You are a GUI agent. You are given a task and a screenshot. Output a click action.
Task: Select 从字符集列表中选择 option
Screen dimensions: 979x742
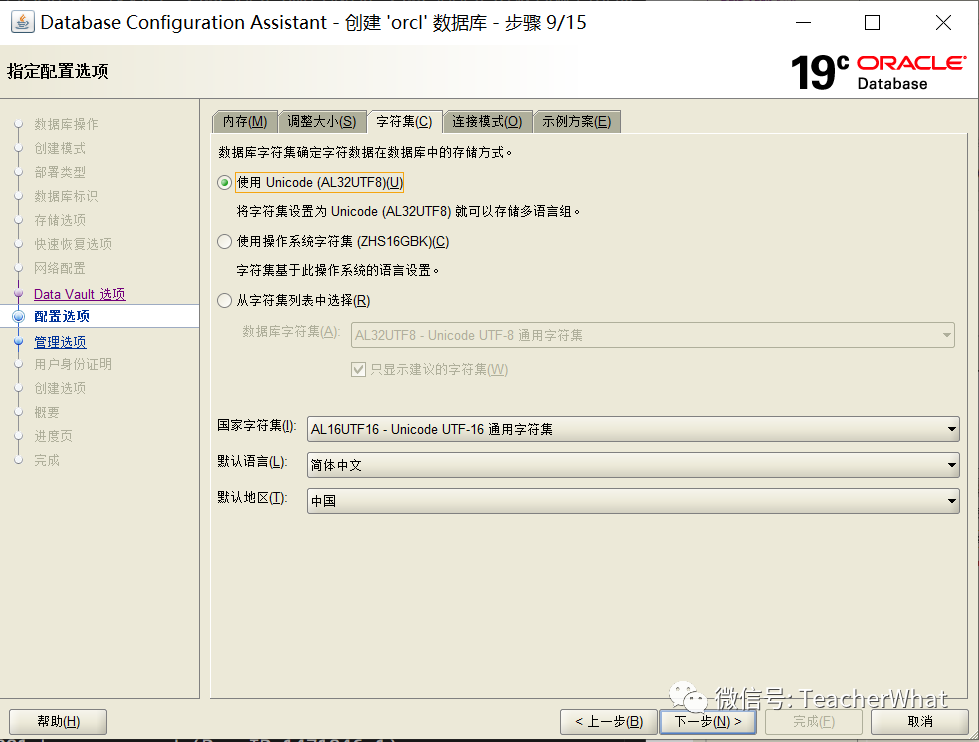(225, 300)
